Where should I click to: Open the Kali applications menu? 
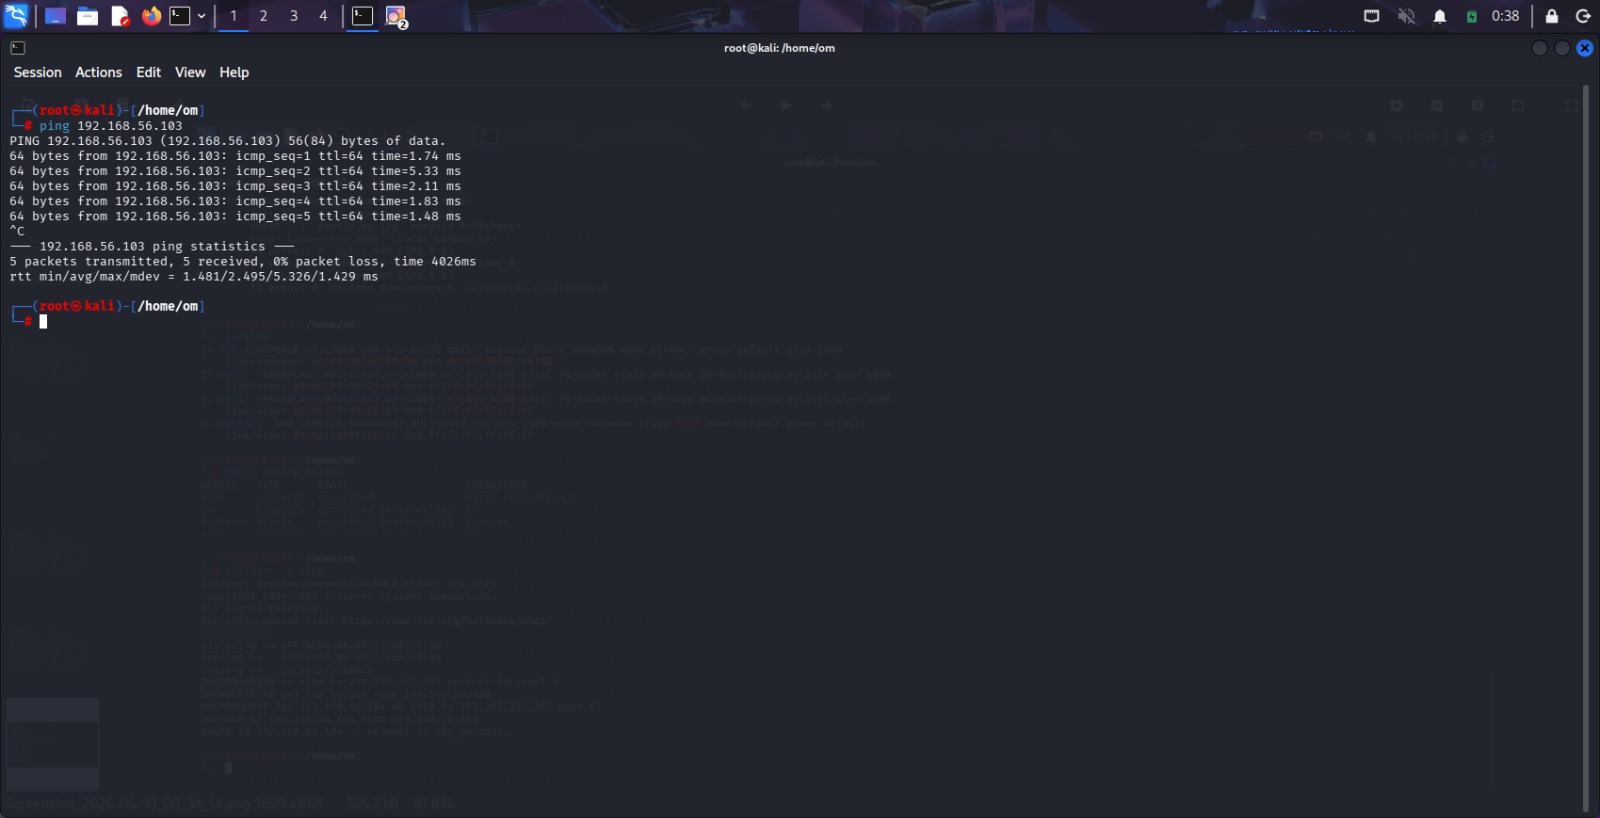coord(16,16)
